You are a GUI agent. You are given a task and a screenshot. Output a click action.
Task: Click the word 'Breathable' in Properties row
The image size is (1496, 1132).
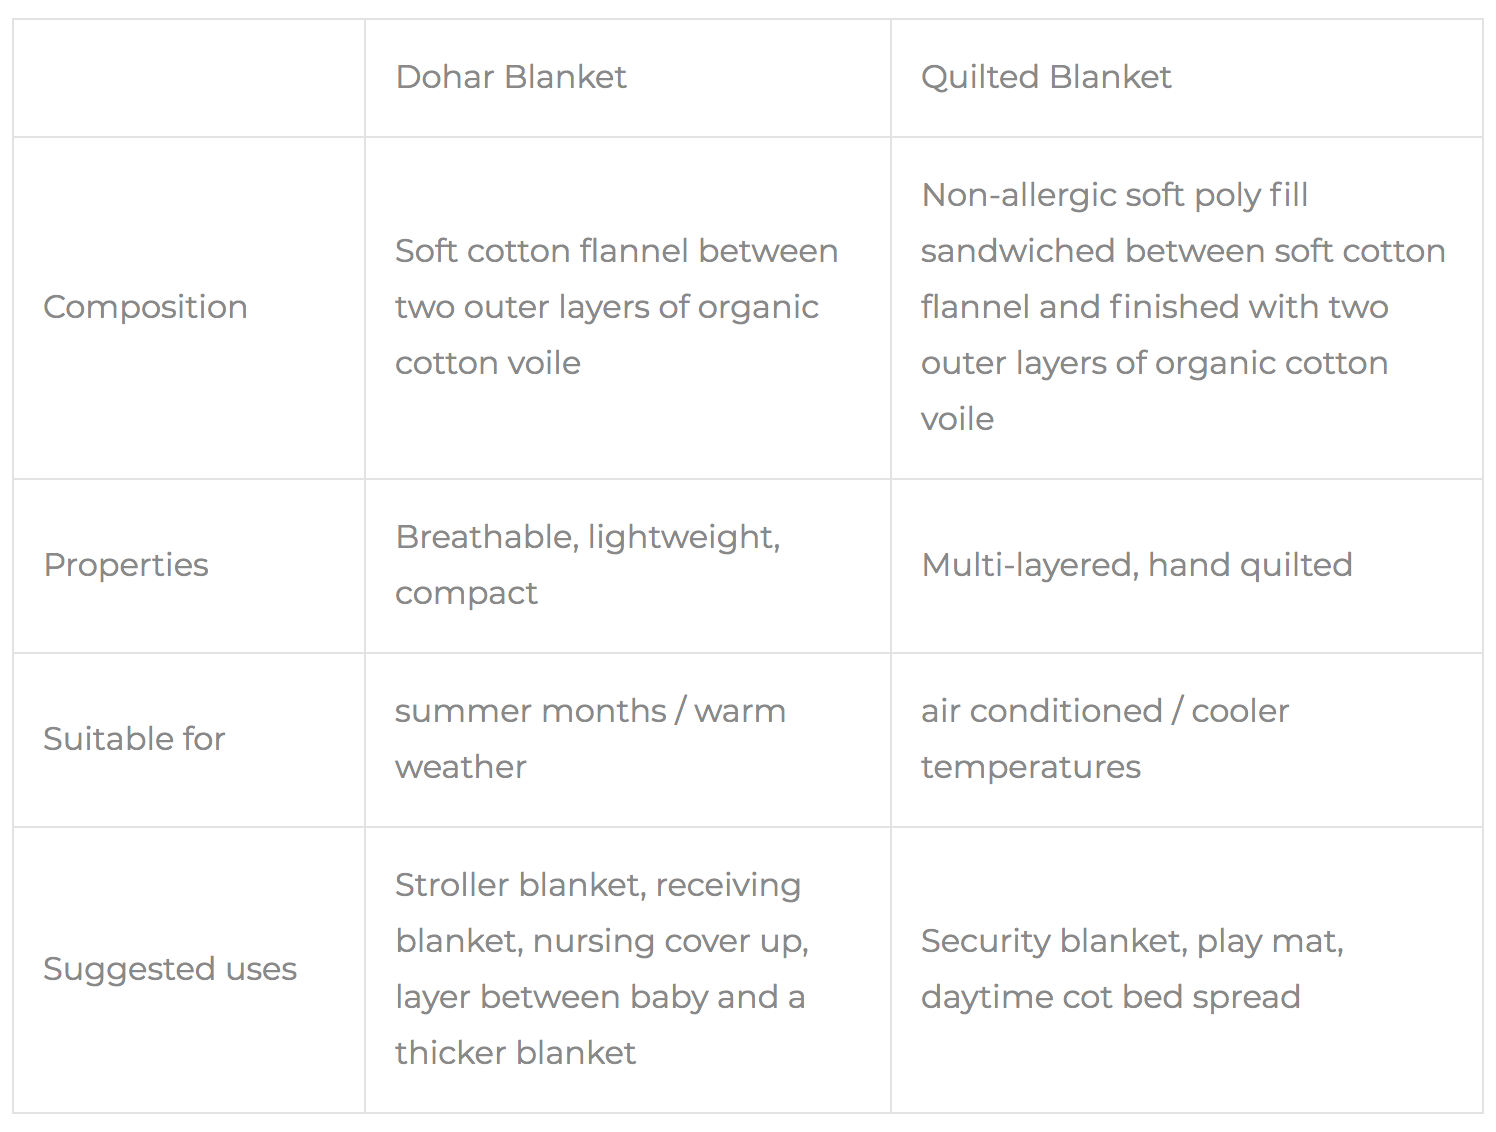pos(486,537)
